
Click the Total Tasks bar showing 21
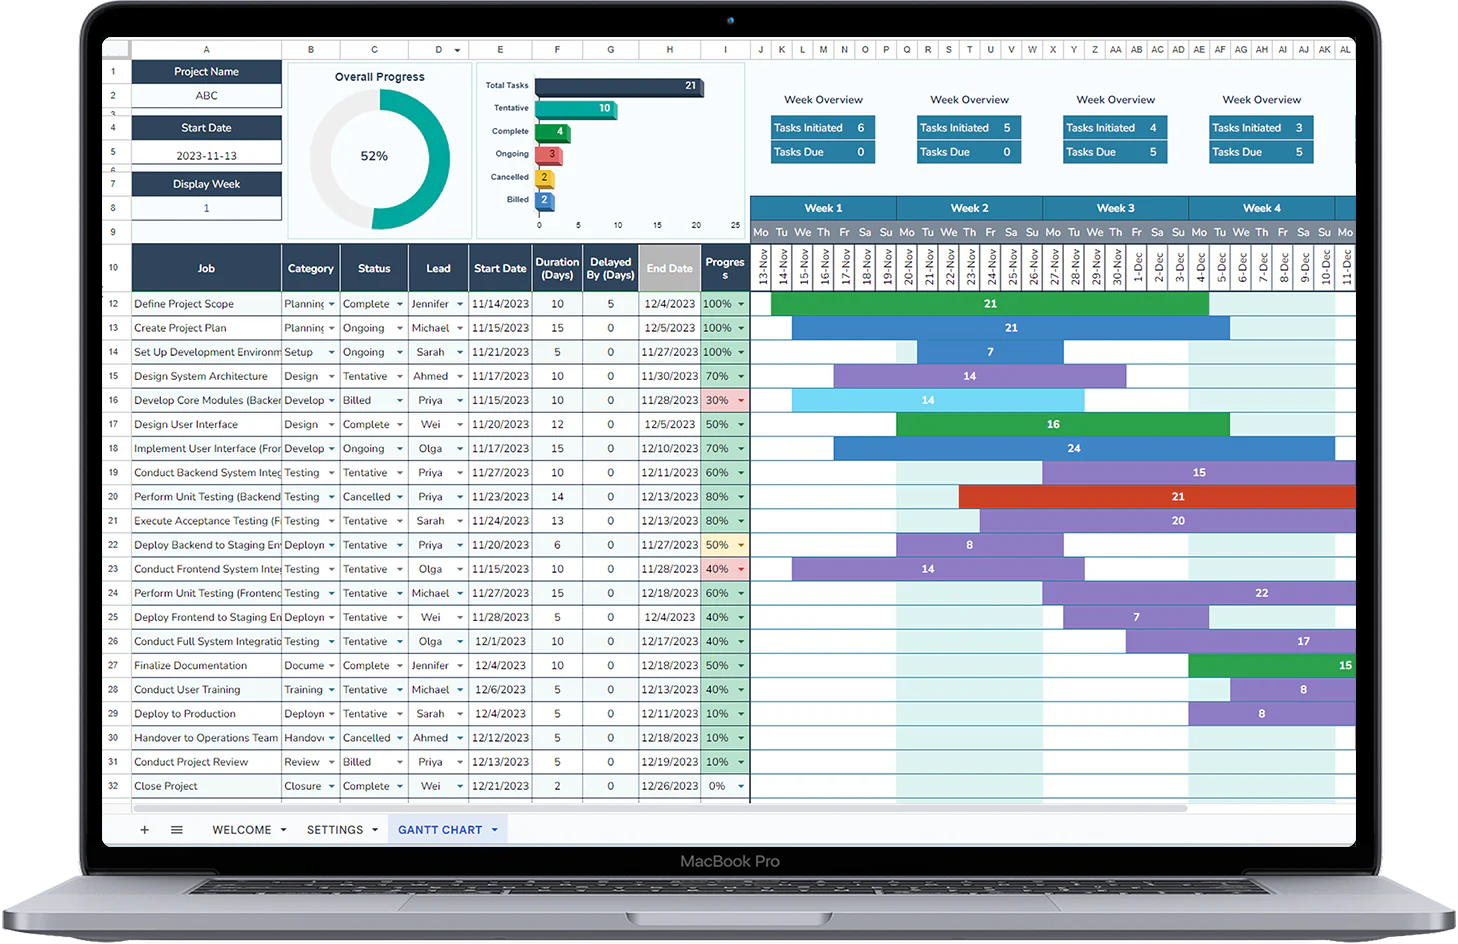[x=619, y=87]
